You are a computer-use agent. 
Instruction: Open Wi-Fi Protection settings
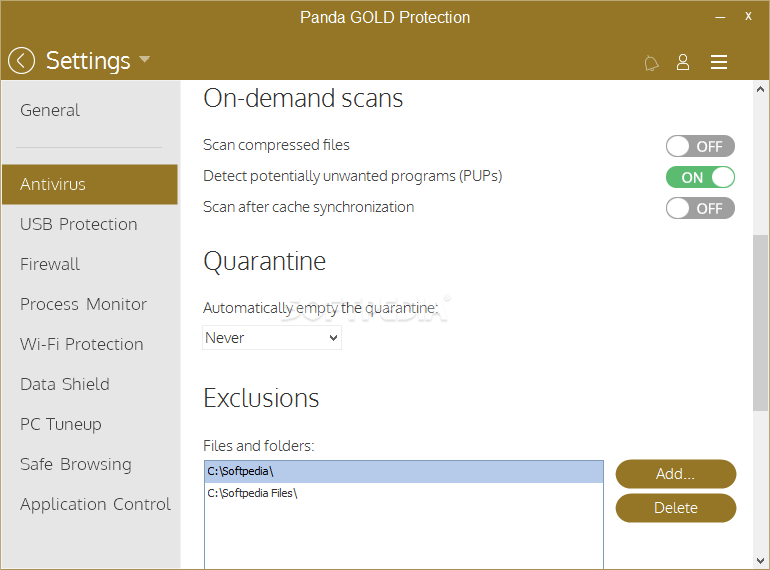tap(82, 344)
